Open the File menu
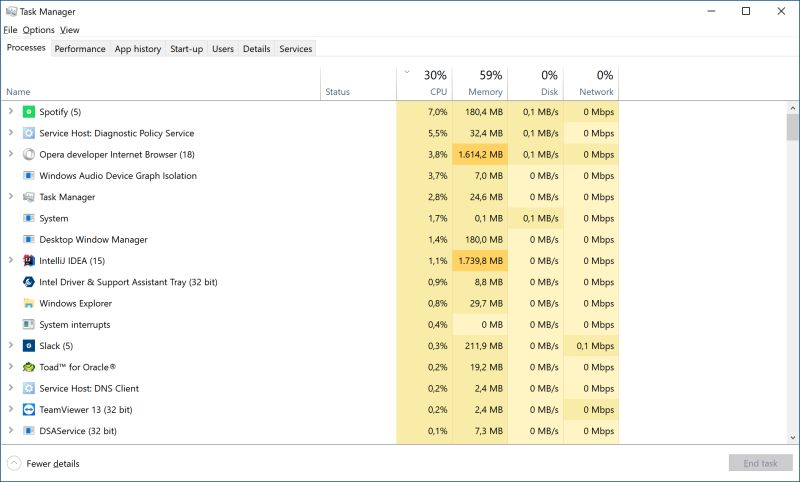This screenshot has width=800, height=482. click(x=10, y=30)
